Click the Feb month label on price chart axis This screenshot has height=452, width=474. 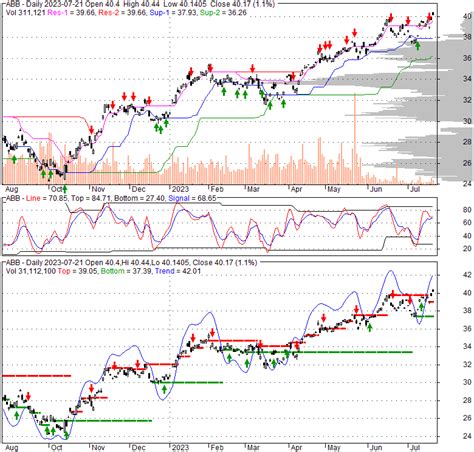tap(217, 189)
